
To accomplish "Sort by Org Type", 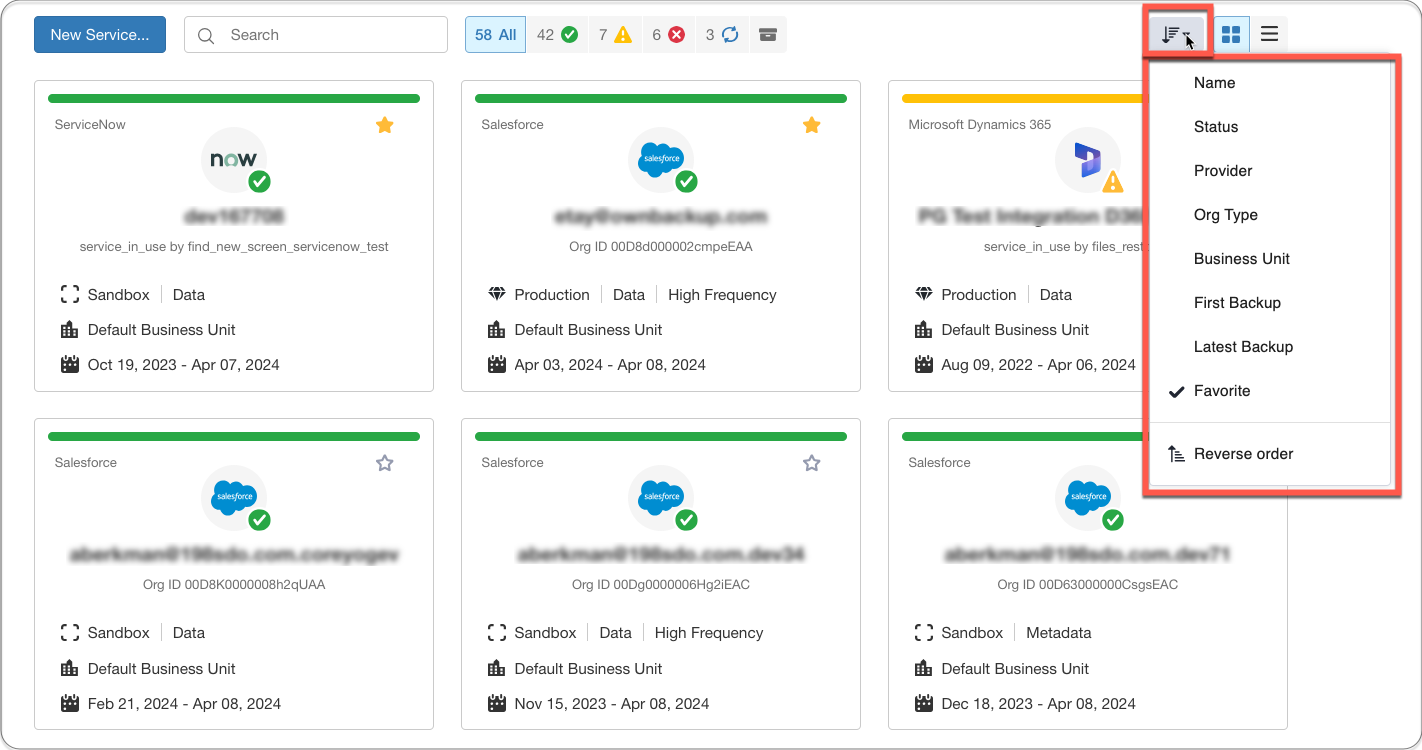I will [x=1270, y=215].
